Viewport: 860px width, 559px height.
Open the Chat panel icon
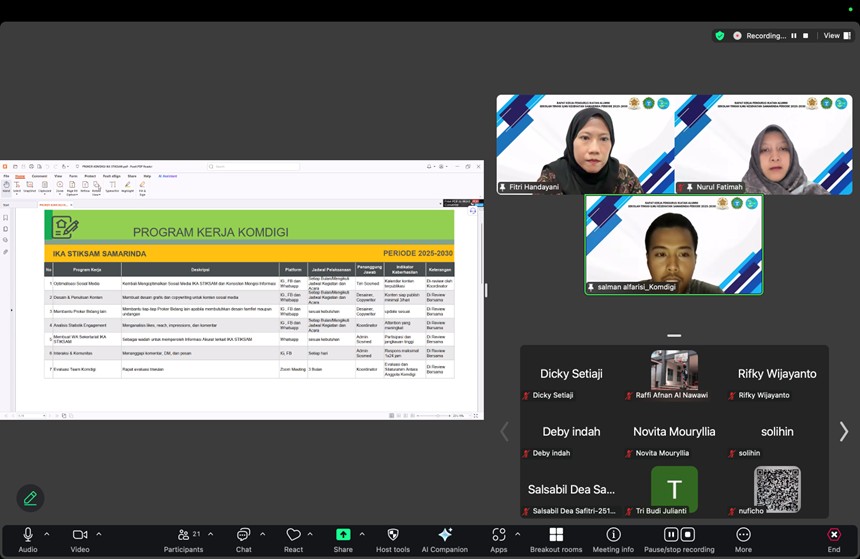[243, 535]
